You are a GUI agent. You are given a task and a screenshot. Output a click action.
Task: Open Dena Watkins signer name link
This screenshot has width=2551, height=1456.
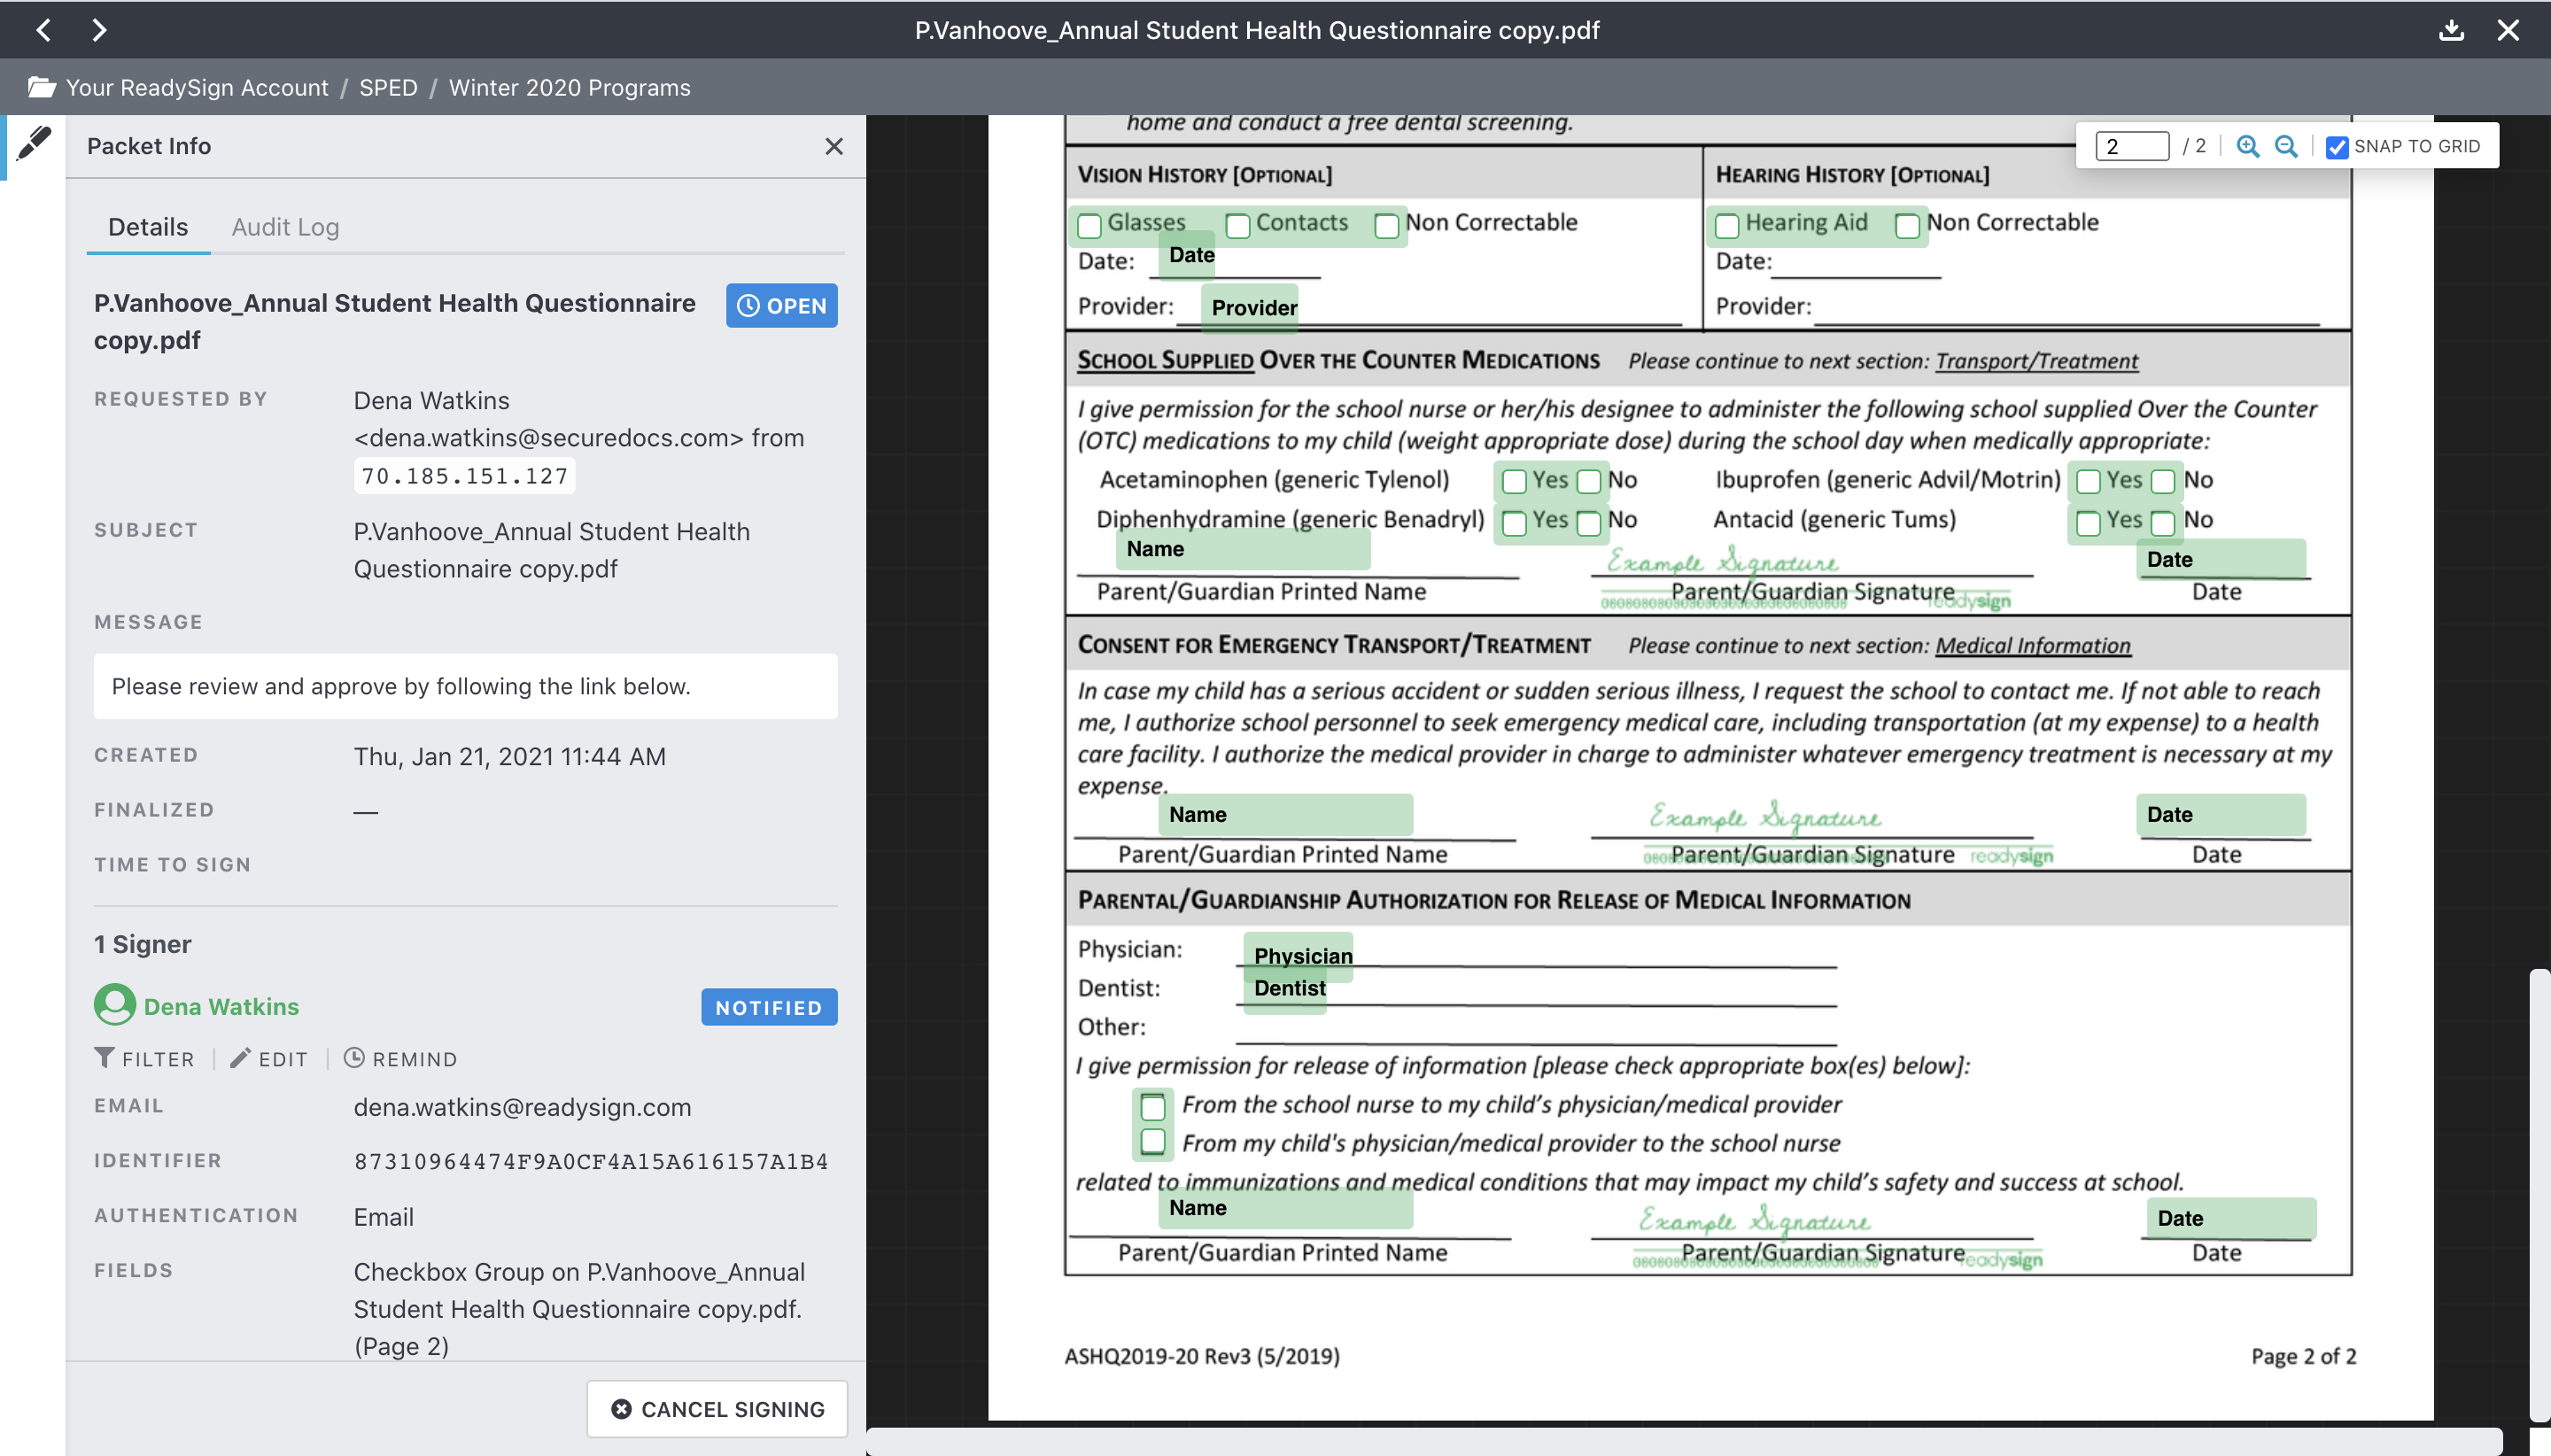(221, 1007)
